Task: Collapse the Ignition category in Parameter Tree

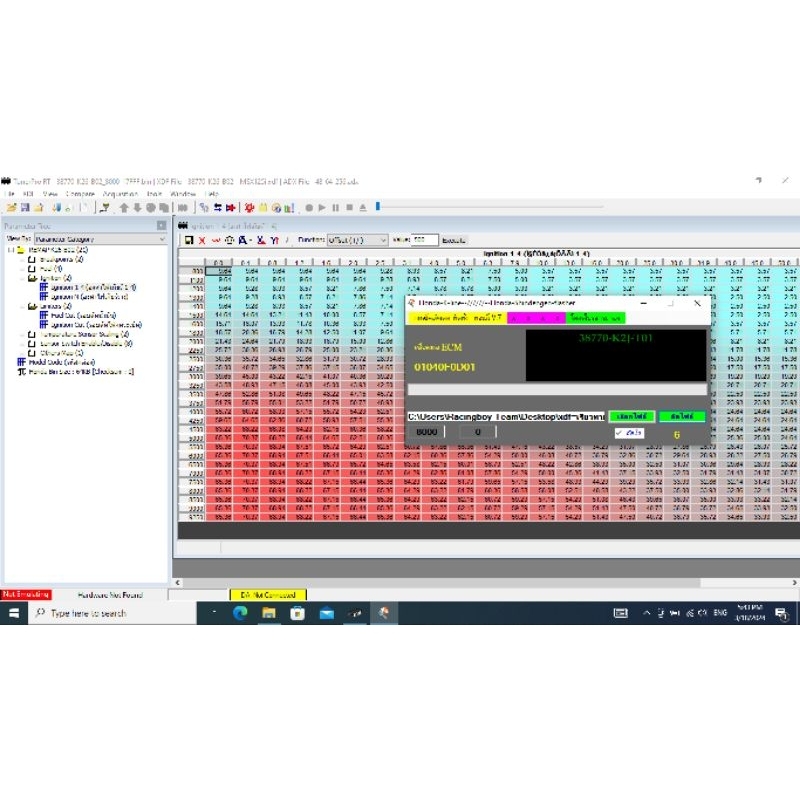Action: pyautogui.click(x=21, y=279)
